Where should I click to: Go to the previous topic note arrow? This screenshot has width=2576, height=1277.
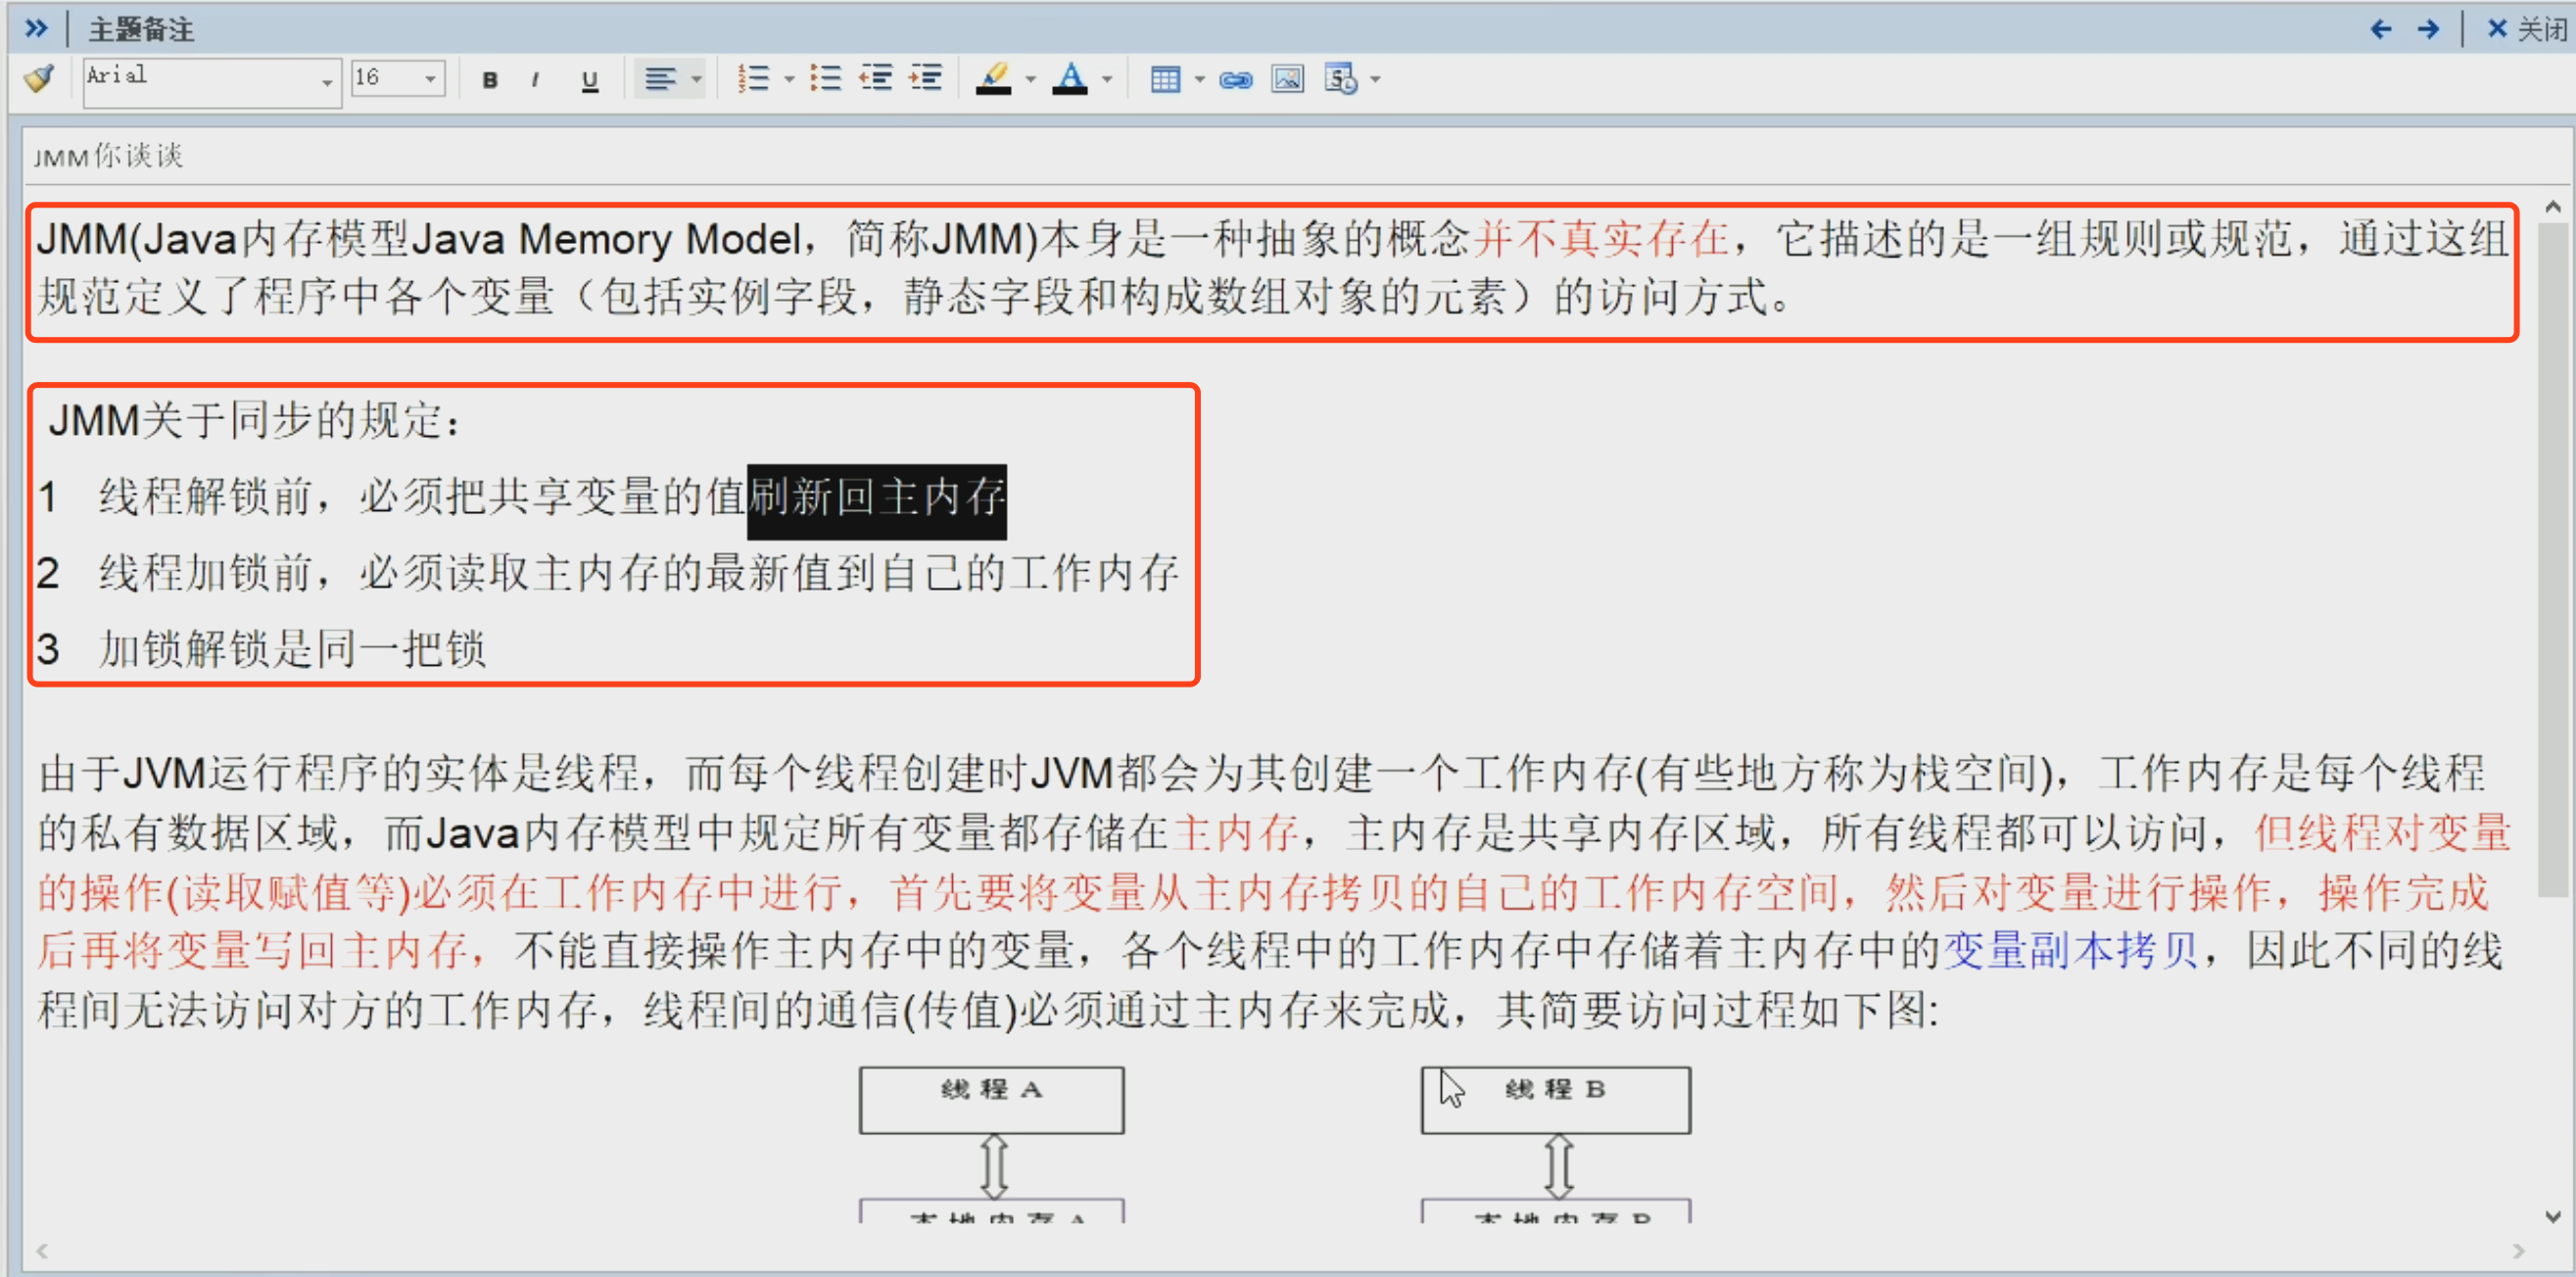[x=2381, y=29]
